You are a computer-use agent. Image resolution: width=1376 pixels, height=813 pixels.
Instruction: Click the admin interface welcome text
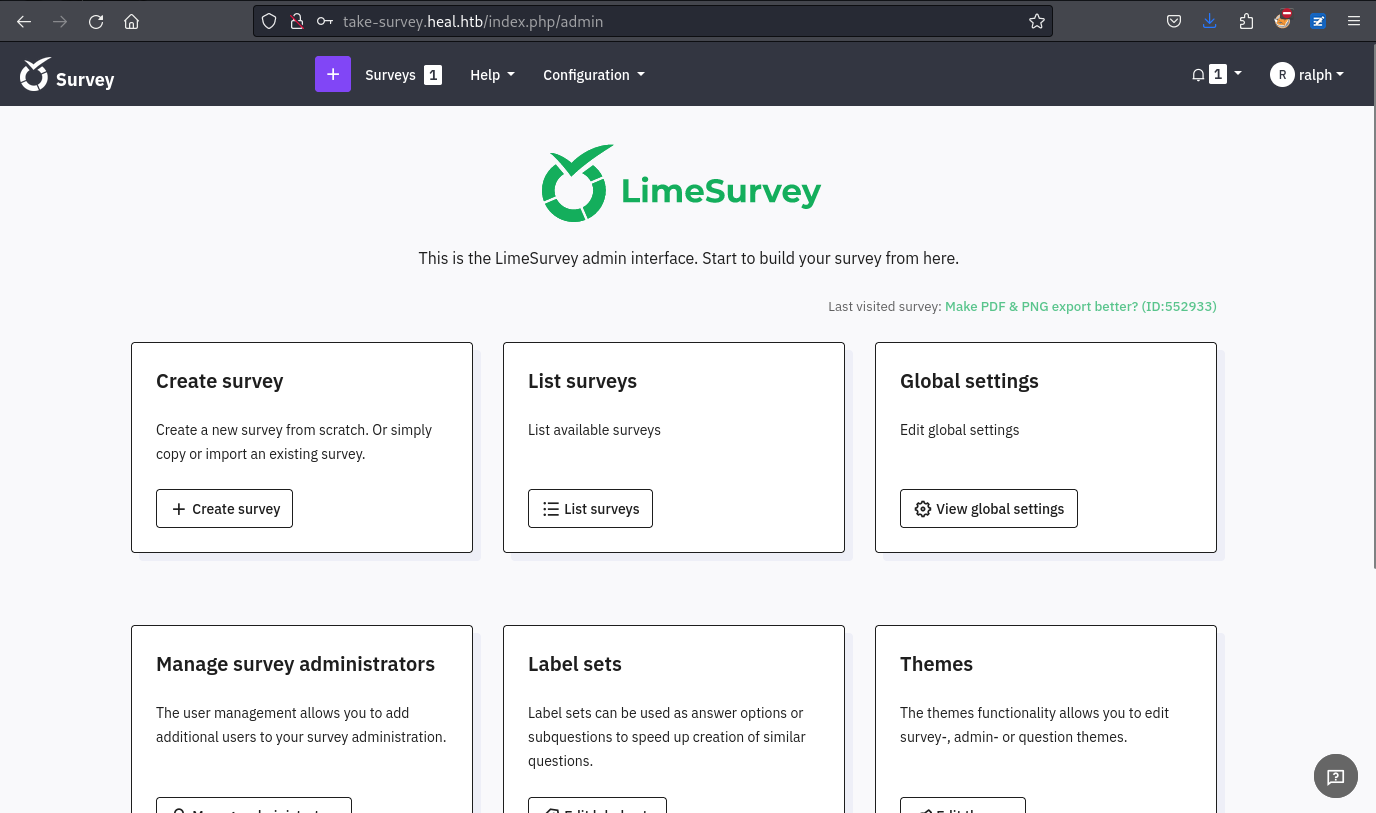point(688,258)
